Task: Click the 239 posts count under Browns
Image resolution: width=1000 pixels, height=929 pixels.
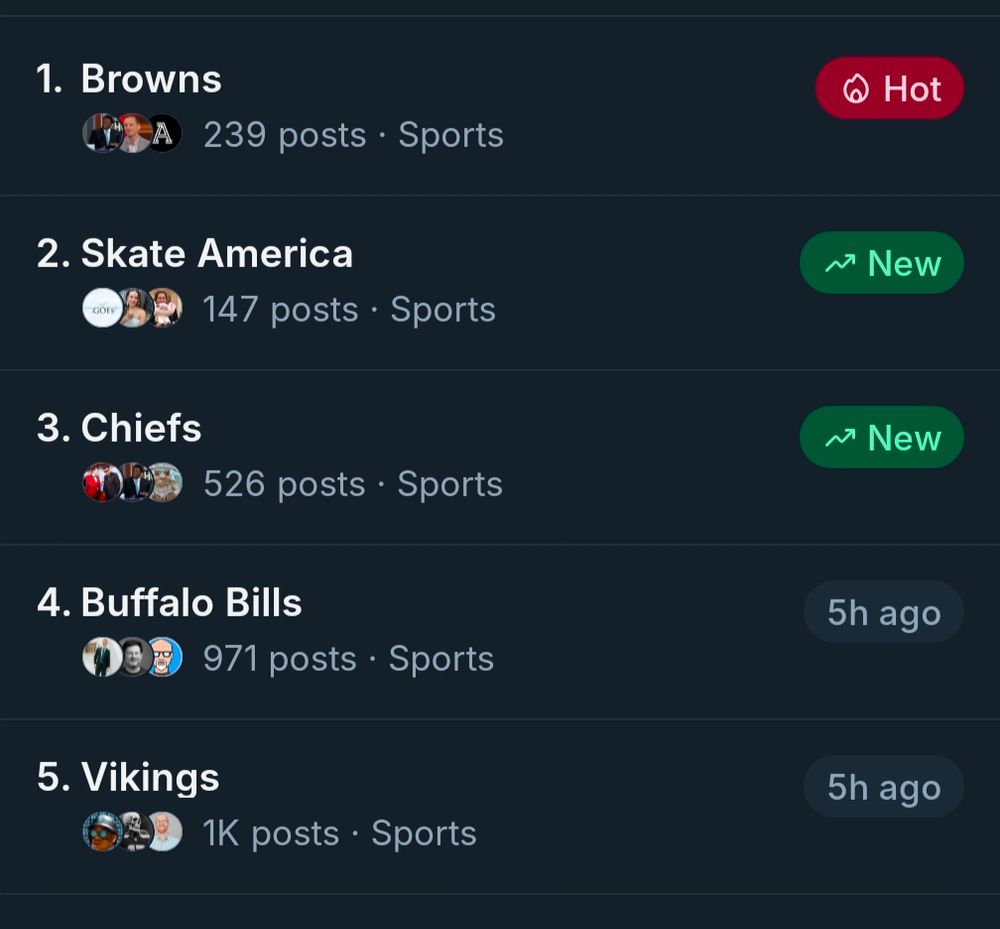Action: (x=284, y=135)
